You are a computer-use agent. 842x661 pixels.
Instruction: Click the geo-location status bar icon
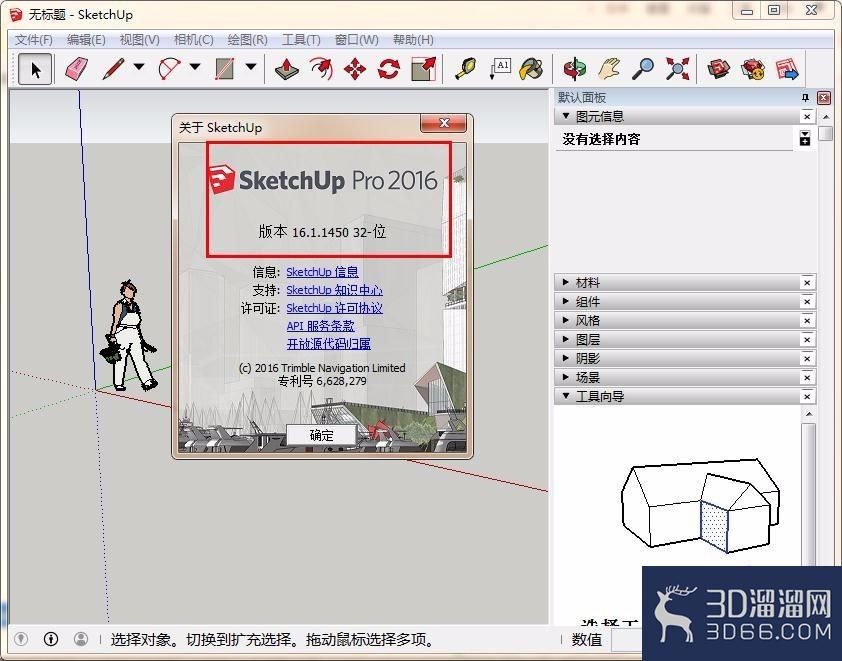pos(21,638)
